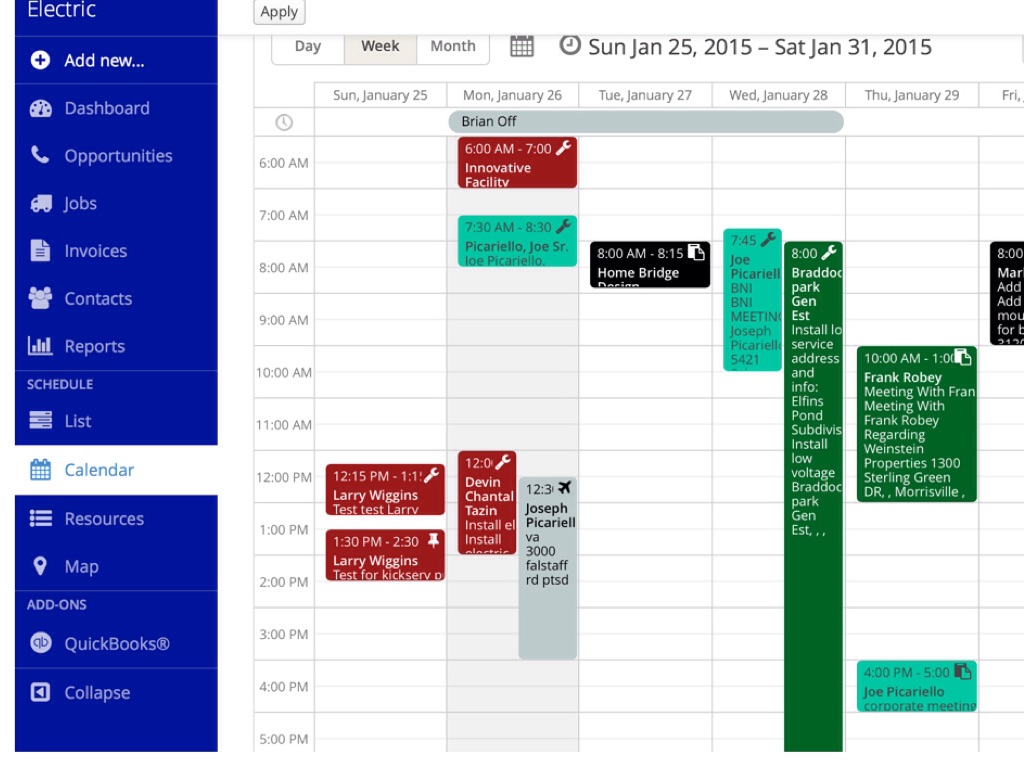Click the QuickBooks logo icon
This screenshot has height=768, width=1024.
(x=40, y=644)
